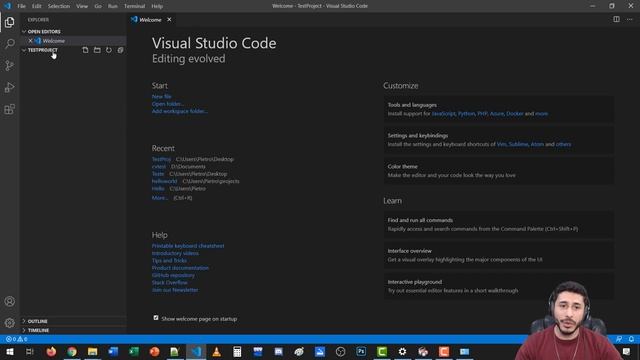This screenshot has height=360, width=640.
Task: Open Find and run all commands card
Action: [498, 224]
